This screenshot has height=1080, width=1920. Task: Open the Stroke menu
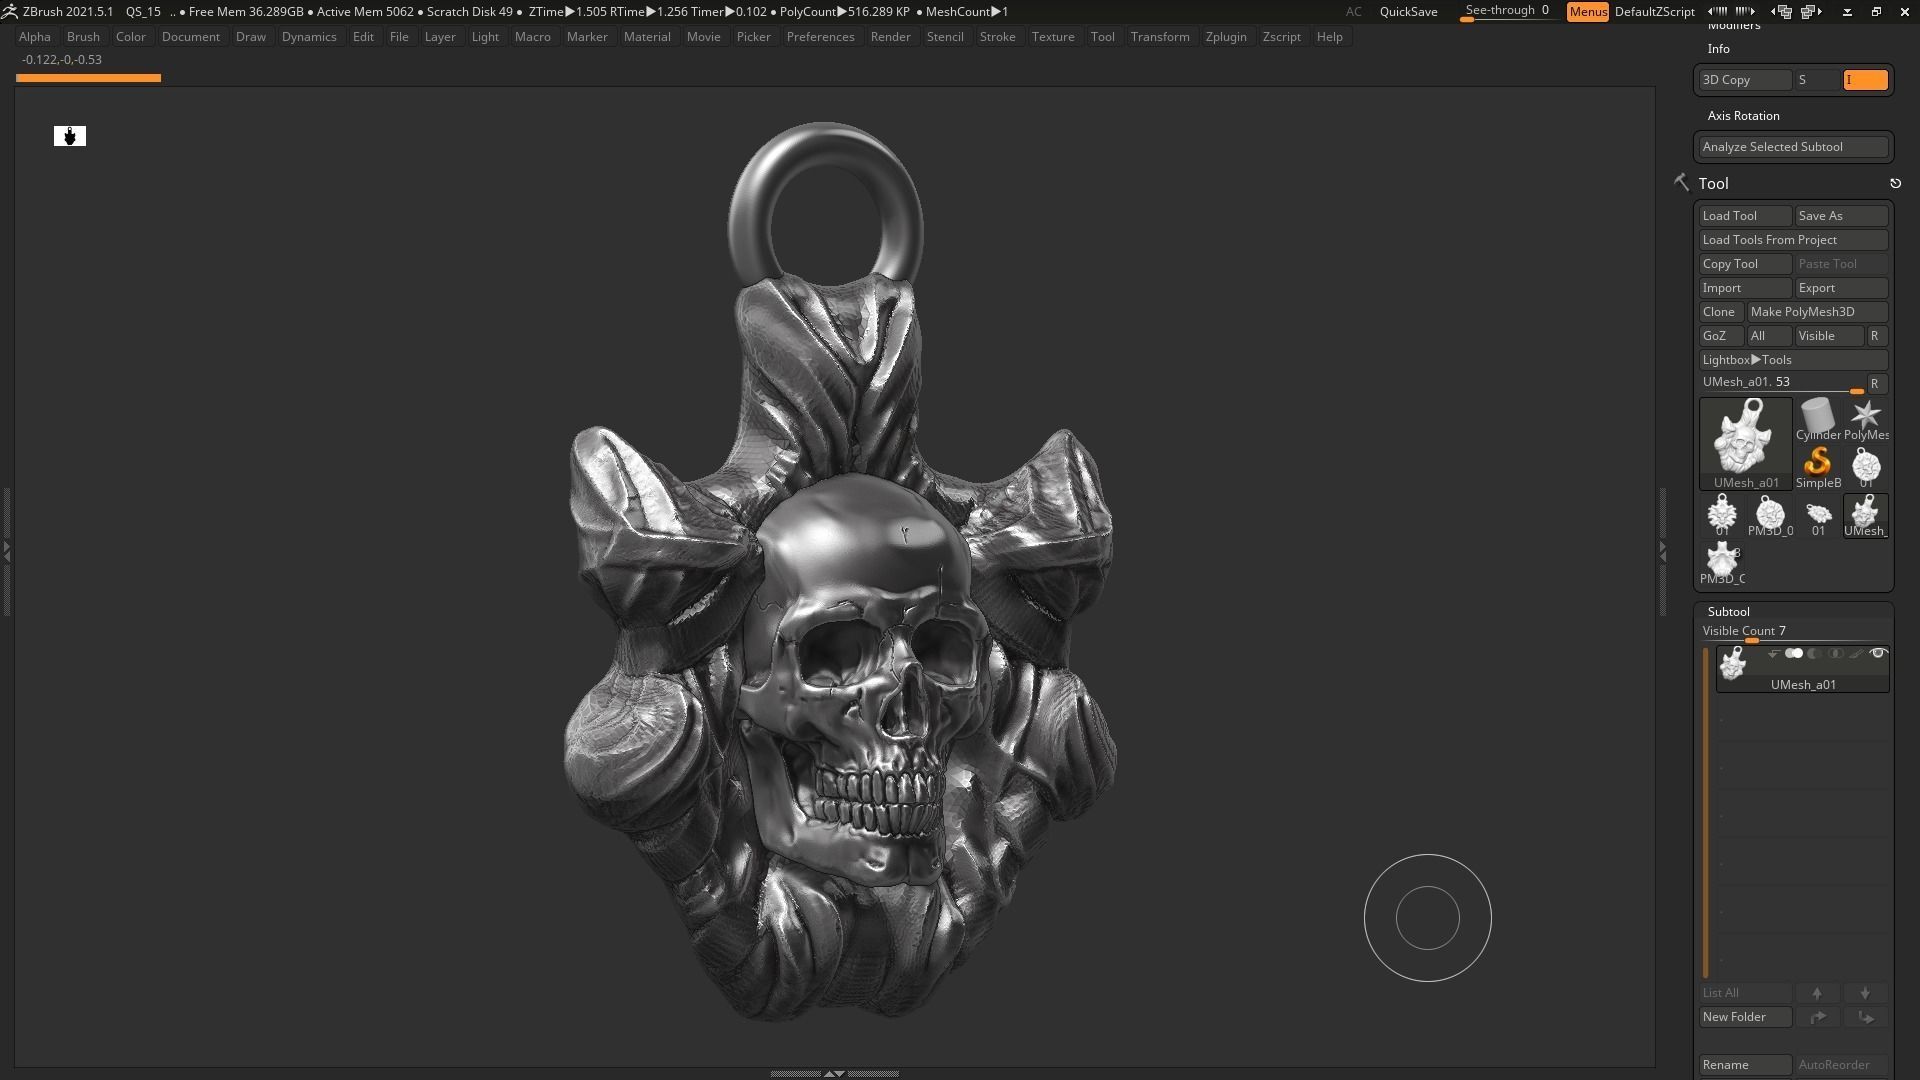point(997,37)
